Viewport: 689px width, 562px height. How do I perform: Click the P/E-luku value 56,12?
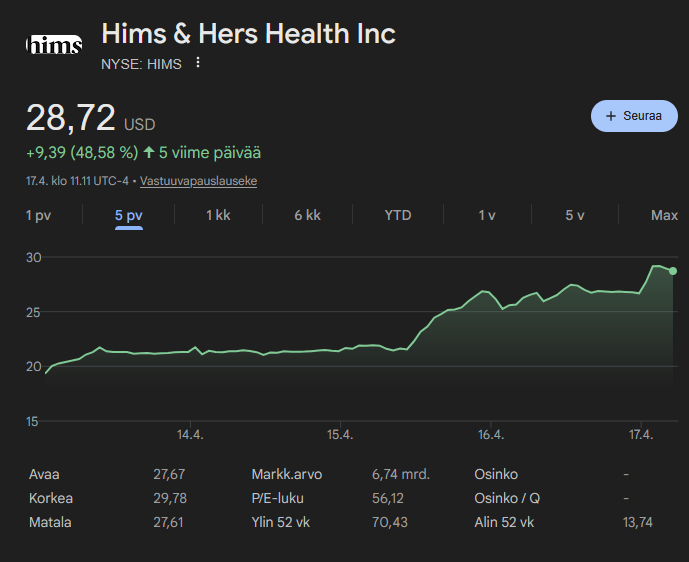(388, 498)
